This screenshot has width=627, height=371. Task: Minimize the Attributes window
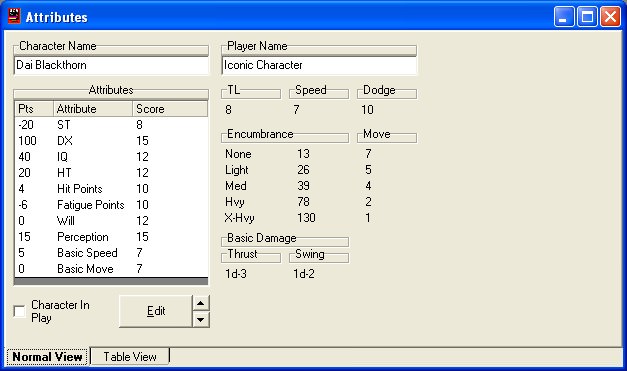pyautogui.click(x=564, y=17)
